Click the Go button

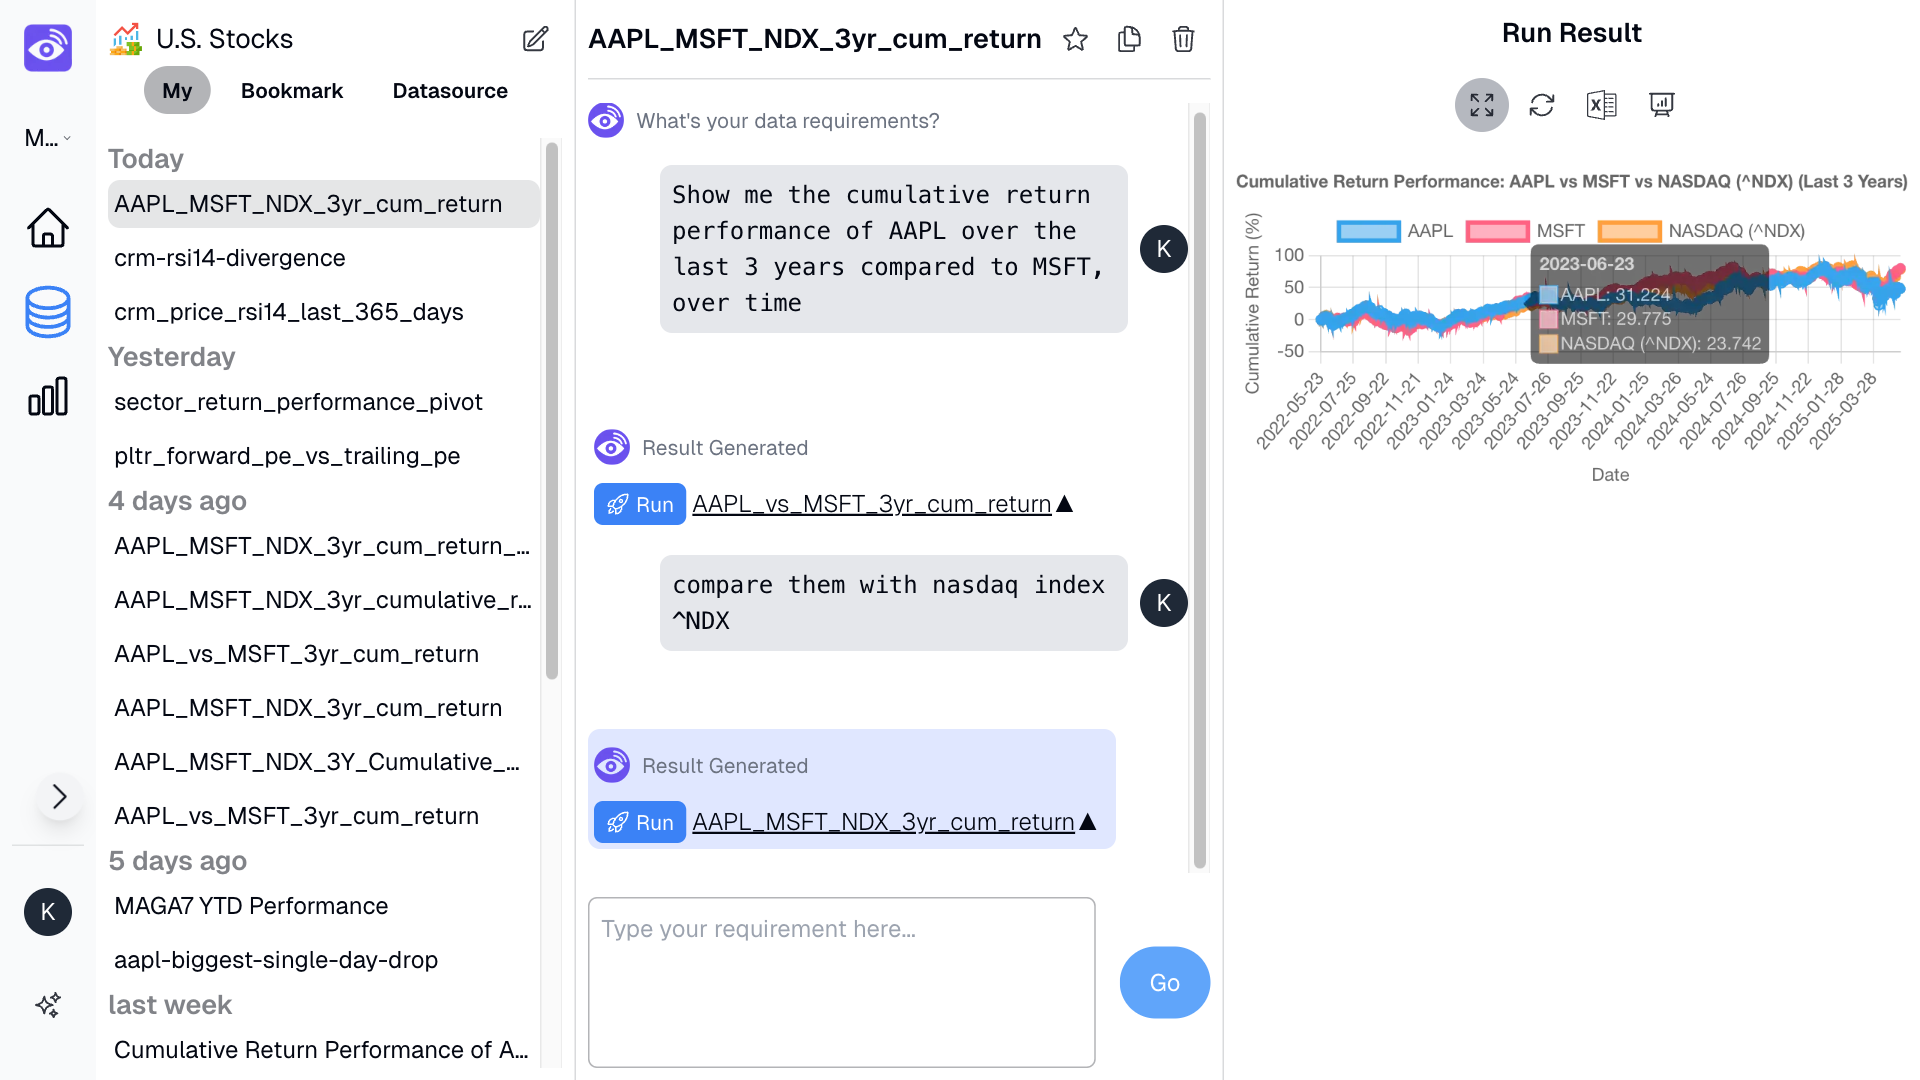click(1165, 982)
